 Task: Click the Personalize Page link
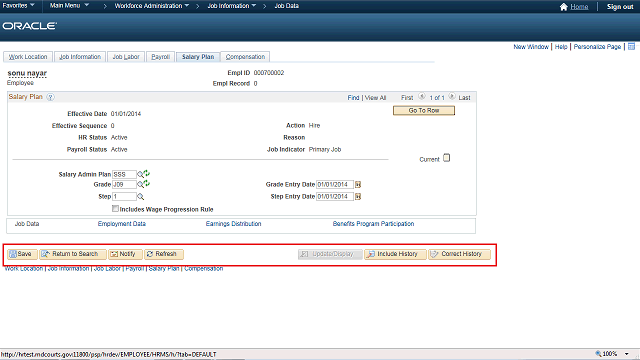(597, 47)
